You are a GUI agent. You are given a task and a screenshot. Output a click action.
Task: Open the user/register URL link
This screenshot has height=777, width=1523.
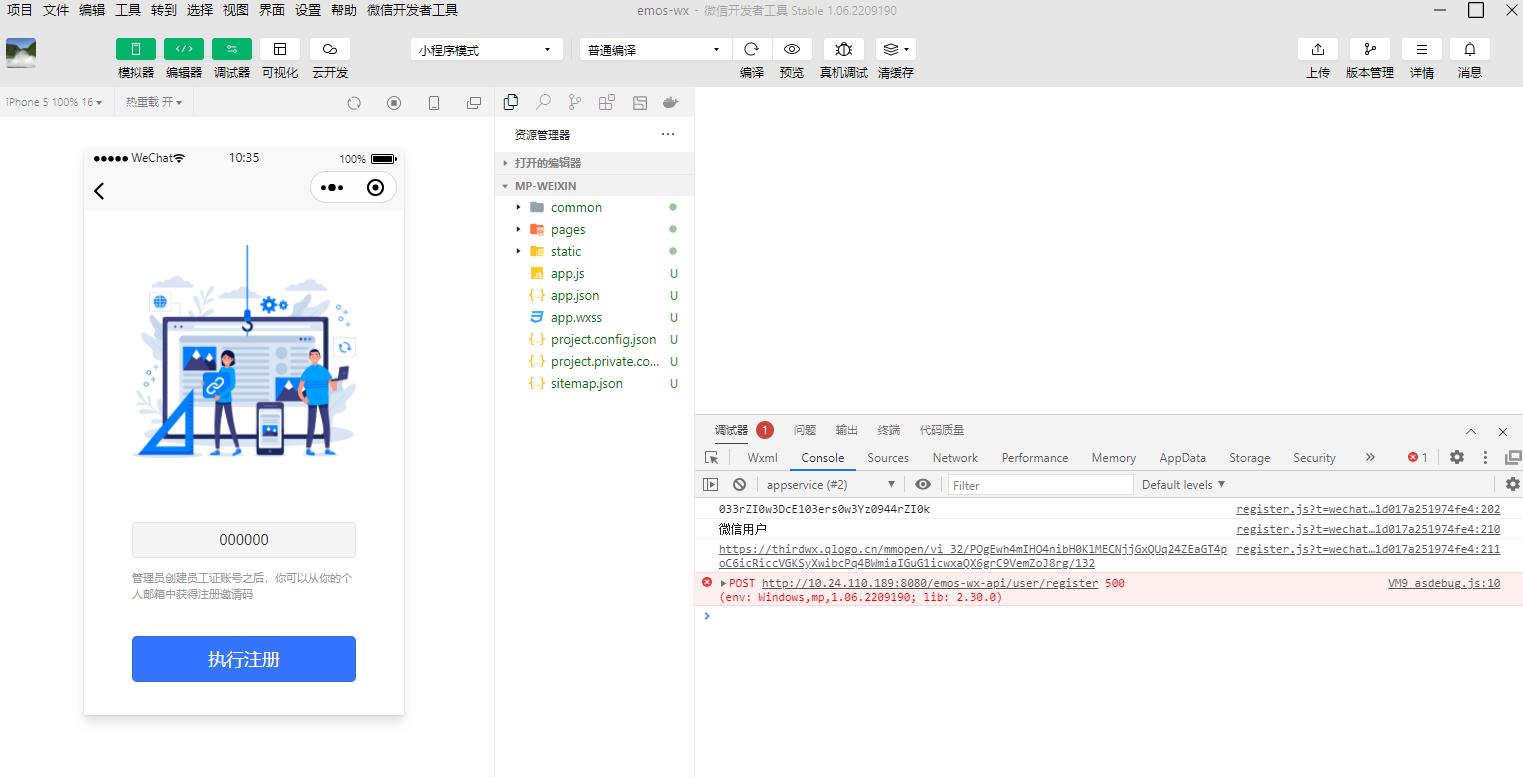click(930, 583)
